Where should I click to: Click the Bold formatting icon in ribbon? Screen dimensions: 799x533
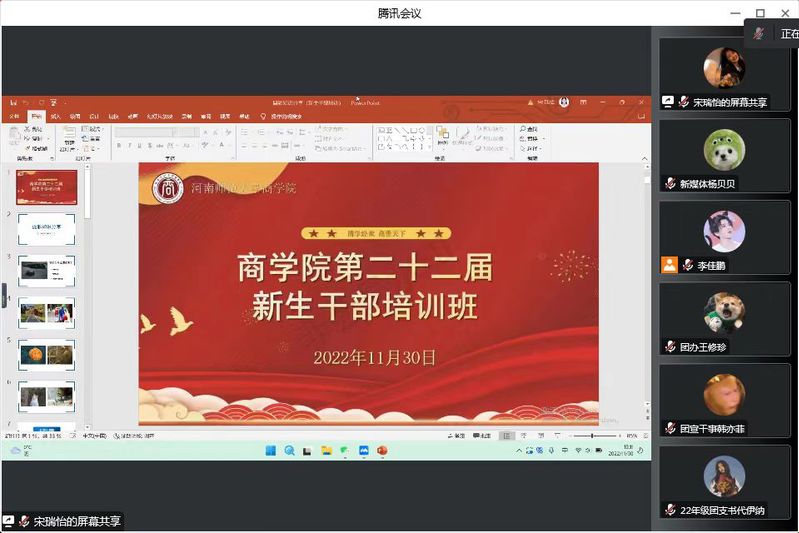(x=119, y=145)
